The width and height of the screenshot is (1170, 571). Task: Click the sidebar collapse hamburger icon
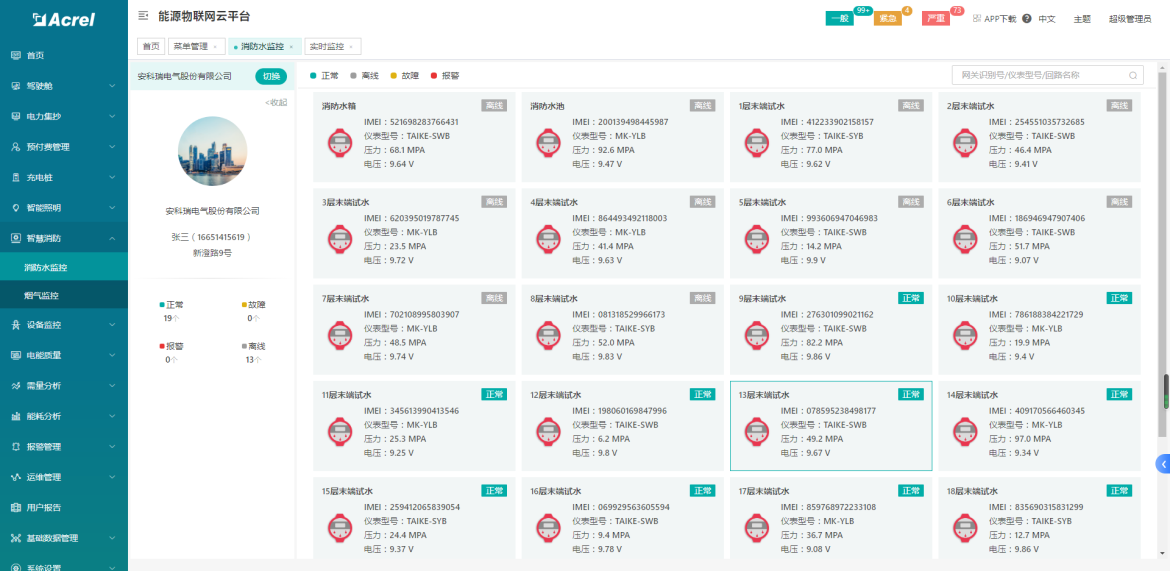pos(143,17)
